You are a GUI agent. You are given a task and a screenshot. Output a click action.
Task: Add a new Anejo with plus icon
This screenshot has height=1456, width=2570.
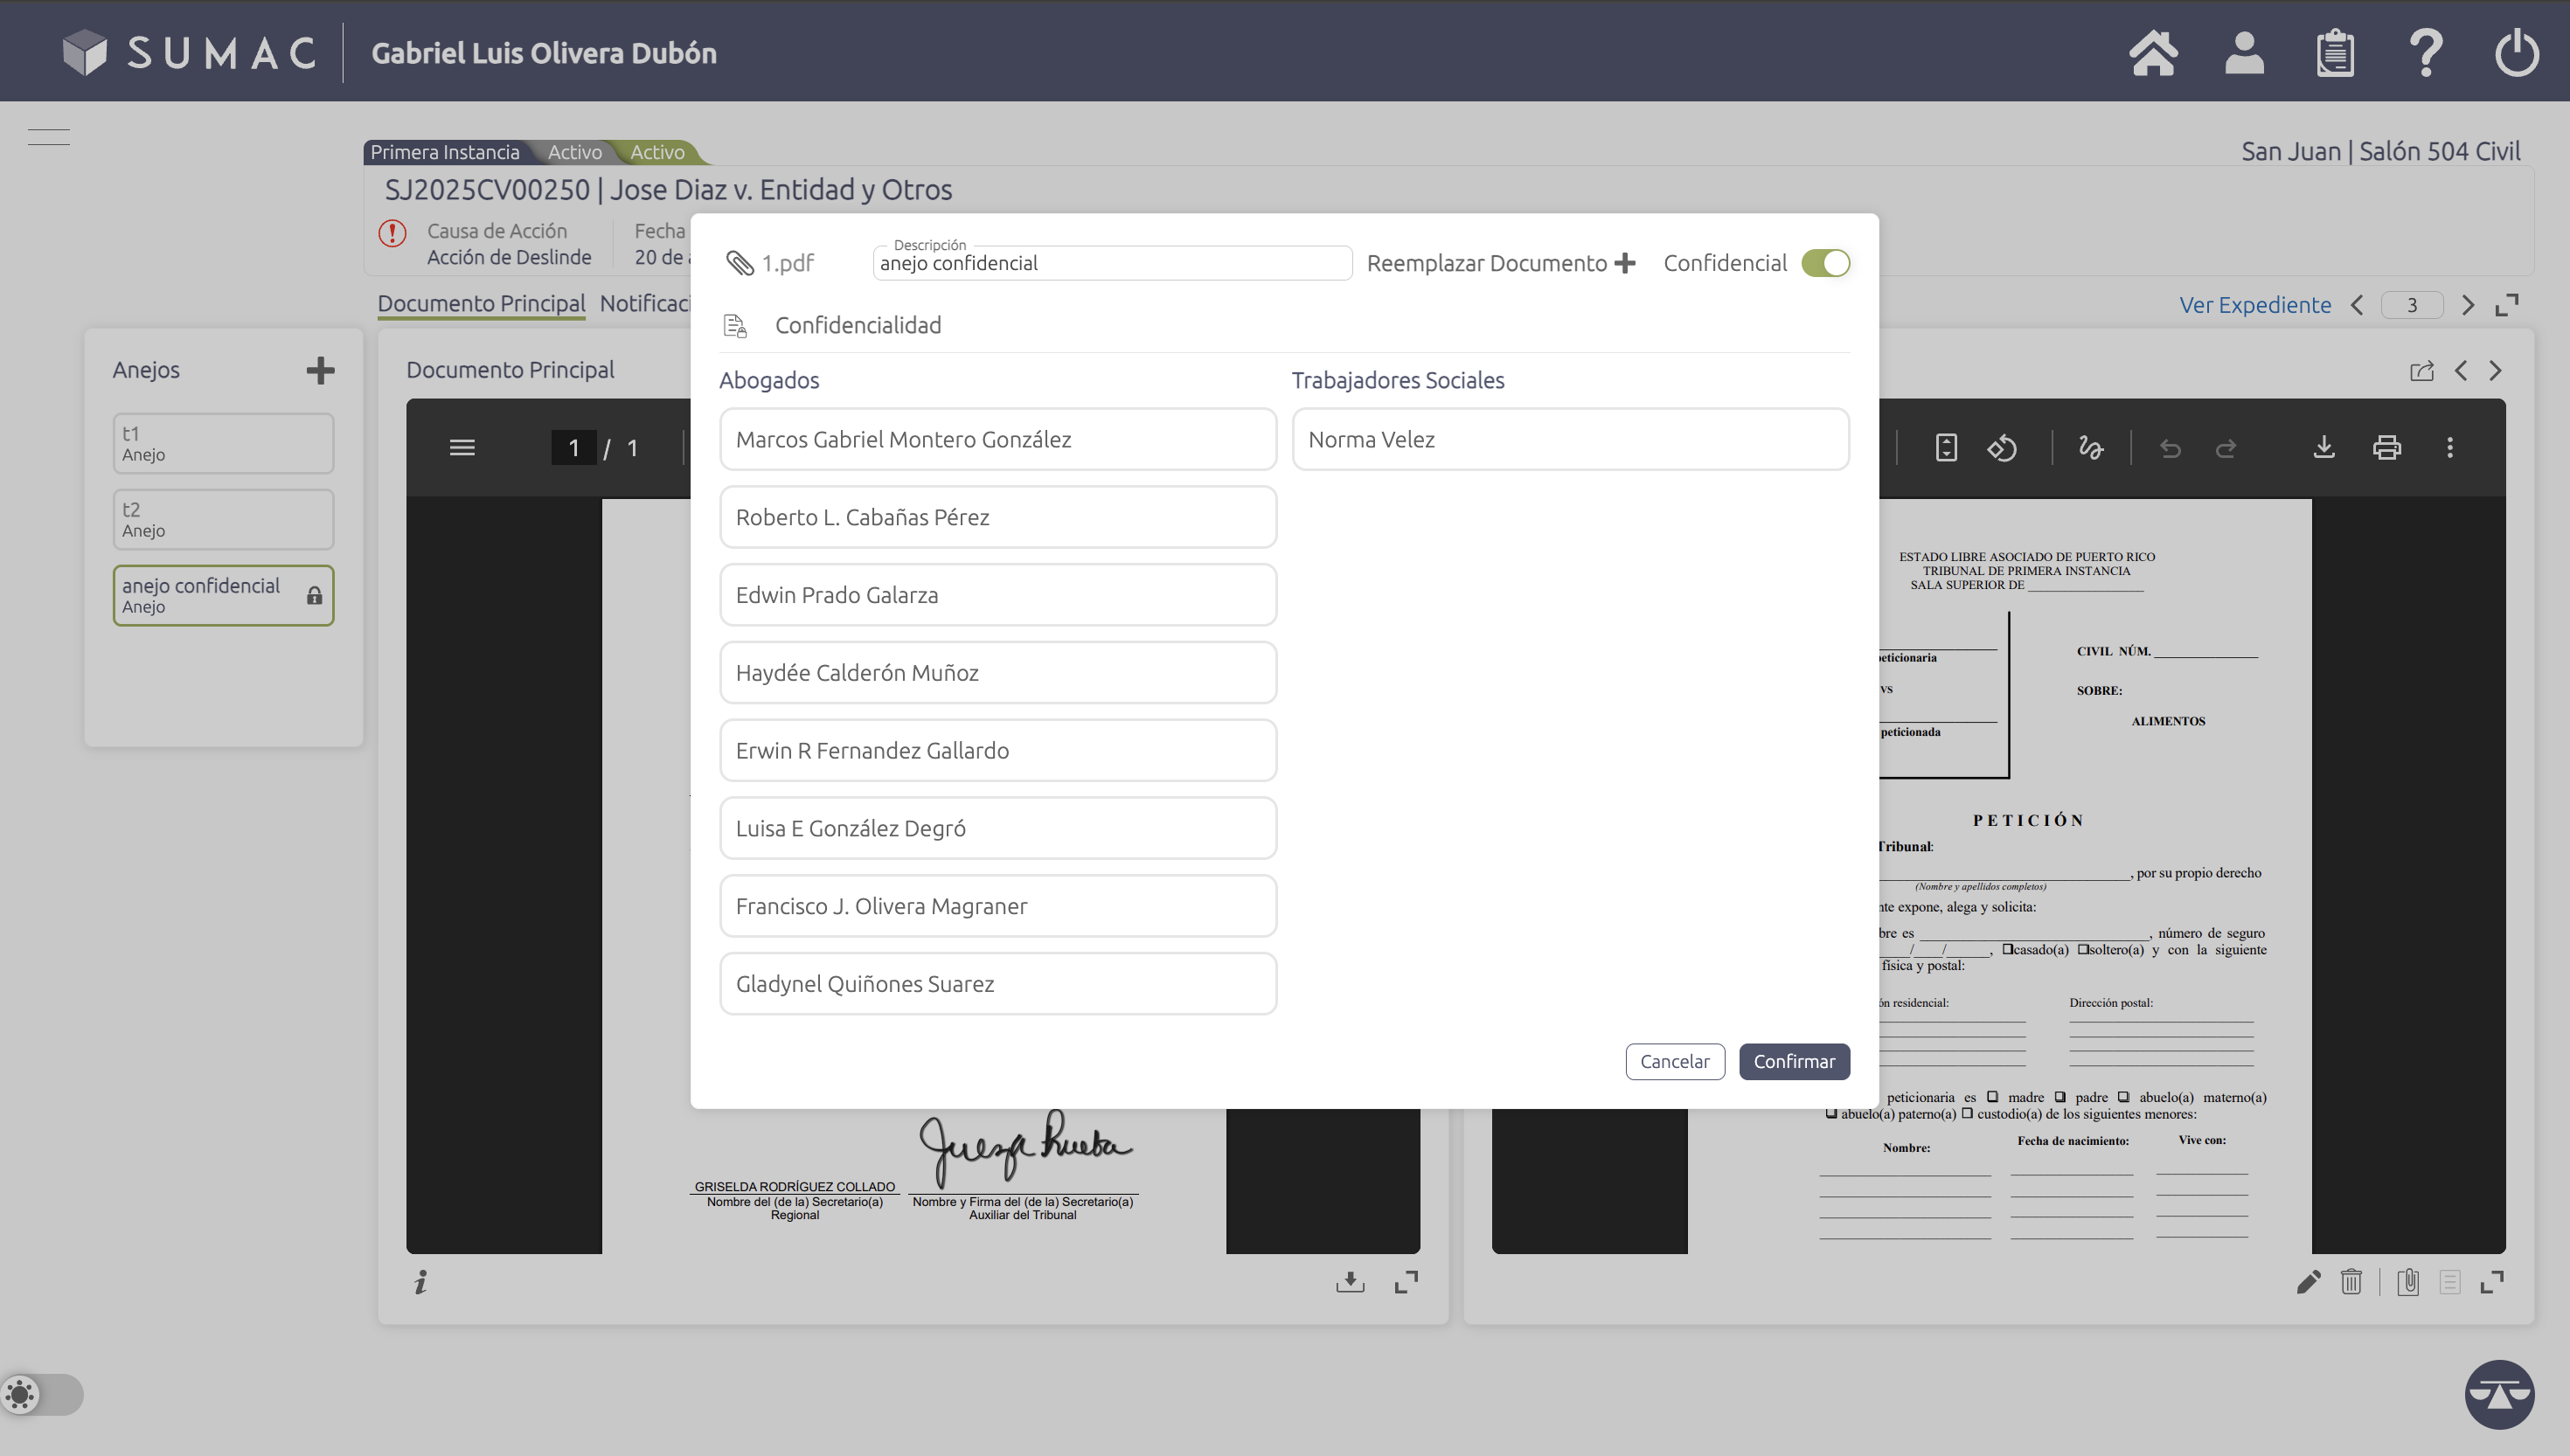pos(320,371)
